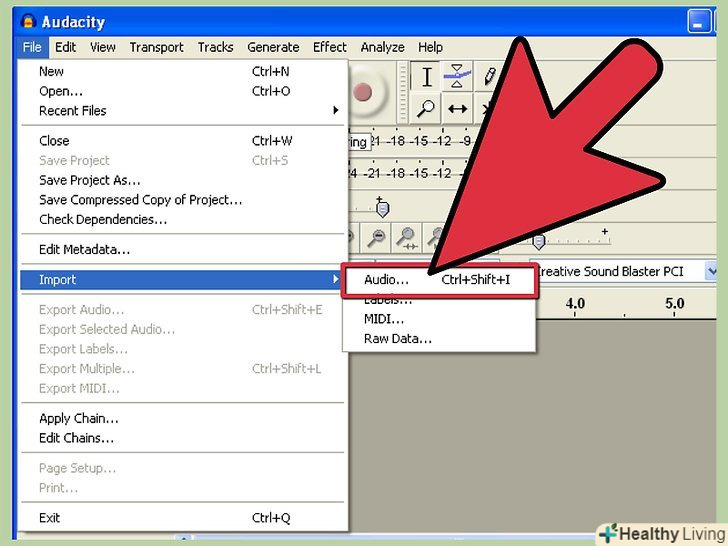Select Raw Data... in the Import submenu
The width and height of the screenshot is (728, 546).
439,339
